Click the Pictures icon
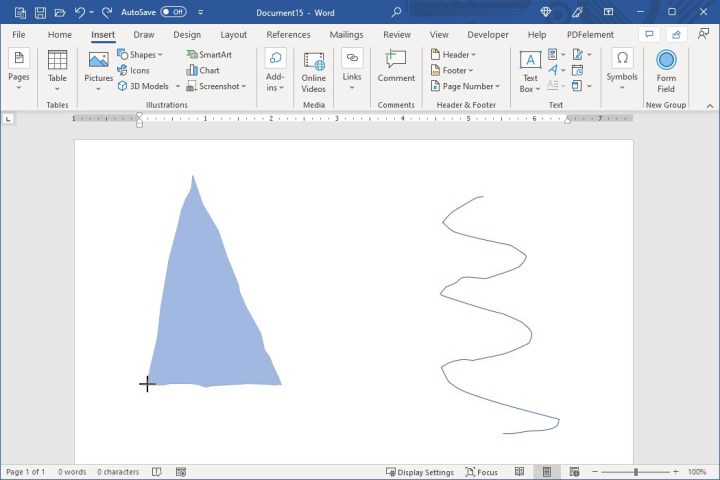The width and height of the screenshot is (720, 480). 98,66
